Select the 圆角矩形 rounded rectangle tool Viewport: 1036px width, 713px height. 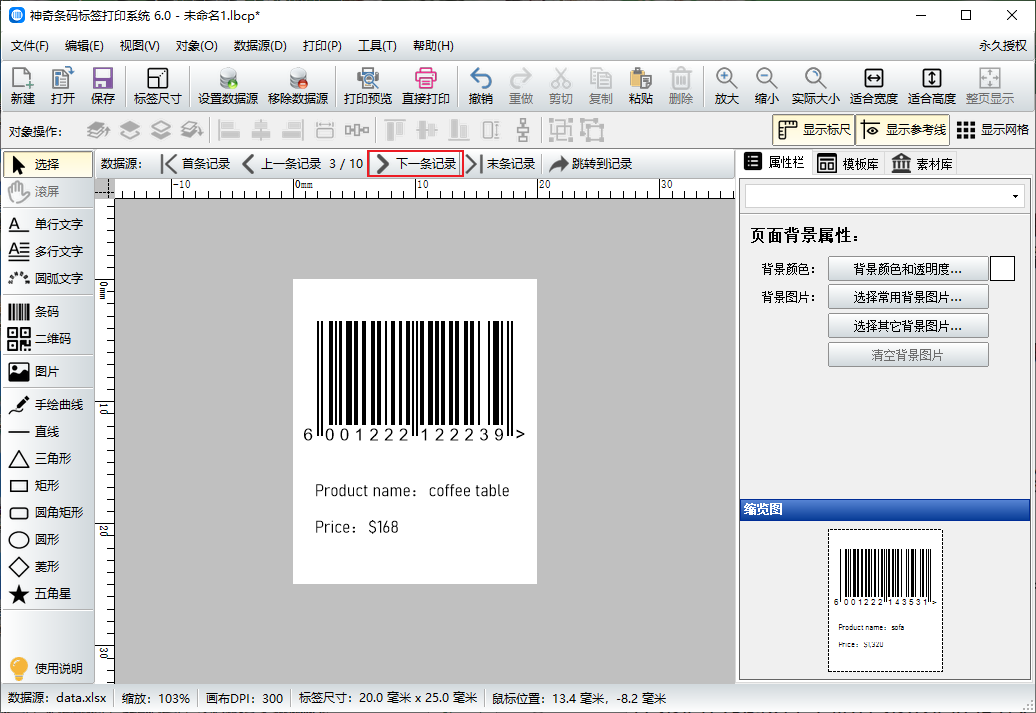coord(46,513)
